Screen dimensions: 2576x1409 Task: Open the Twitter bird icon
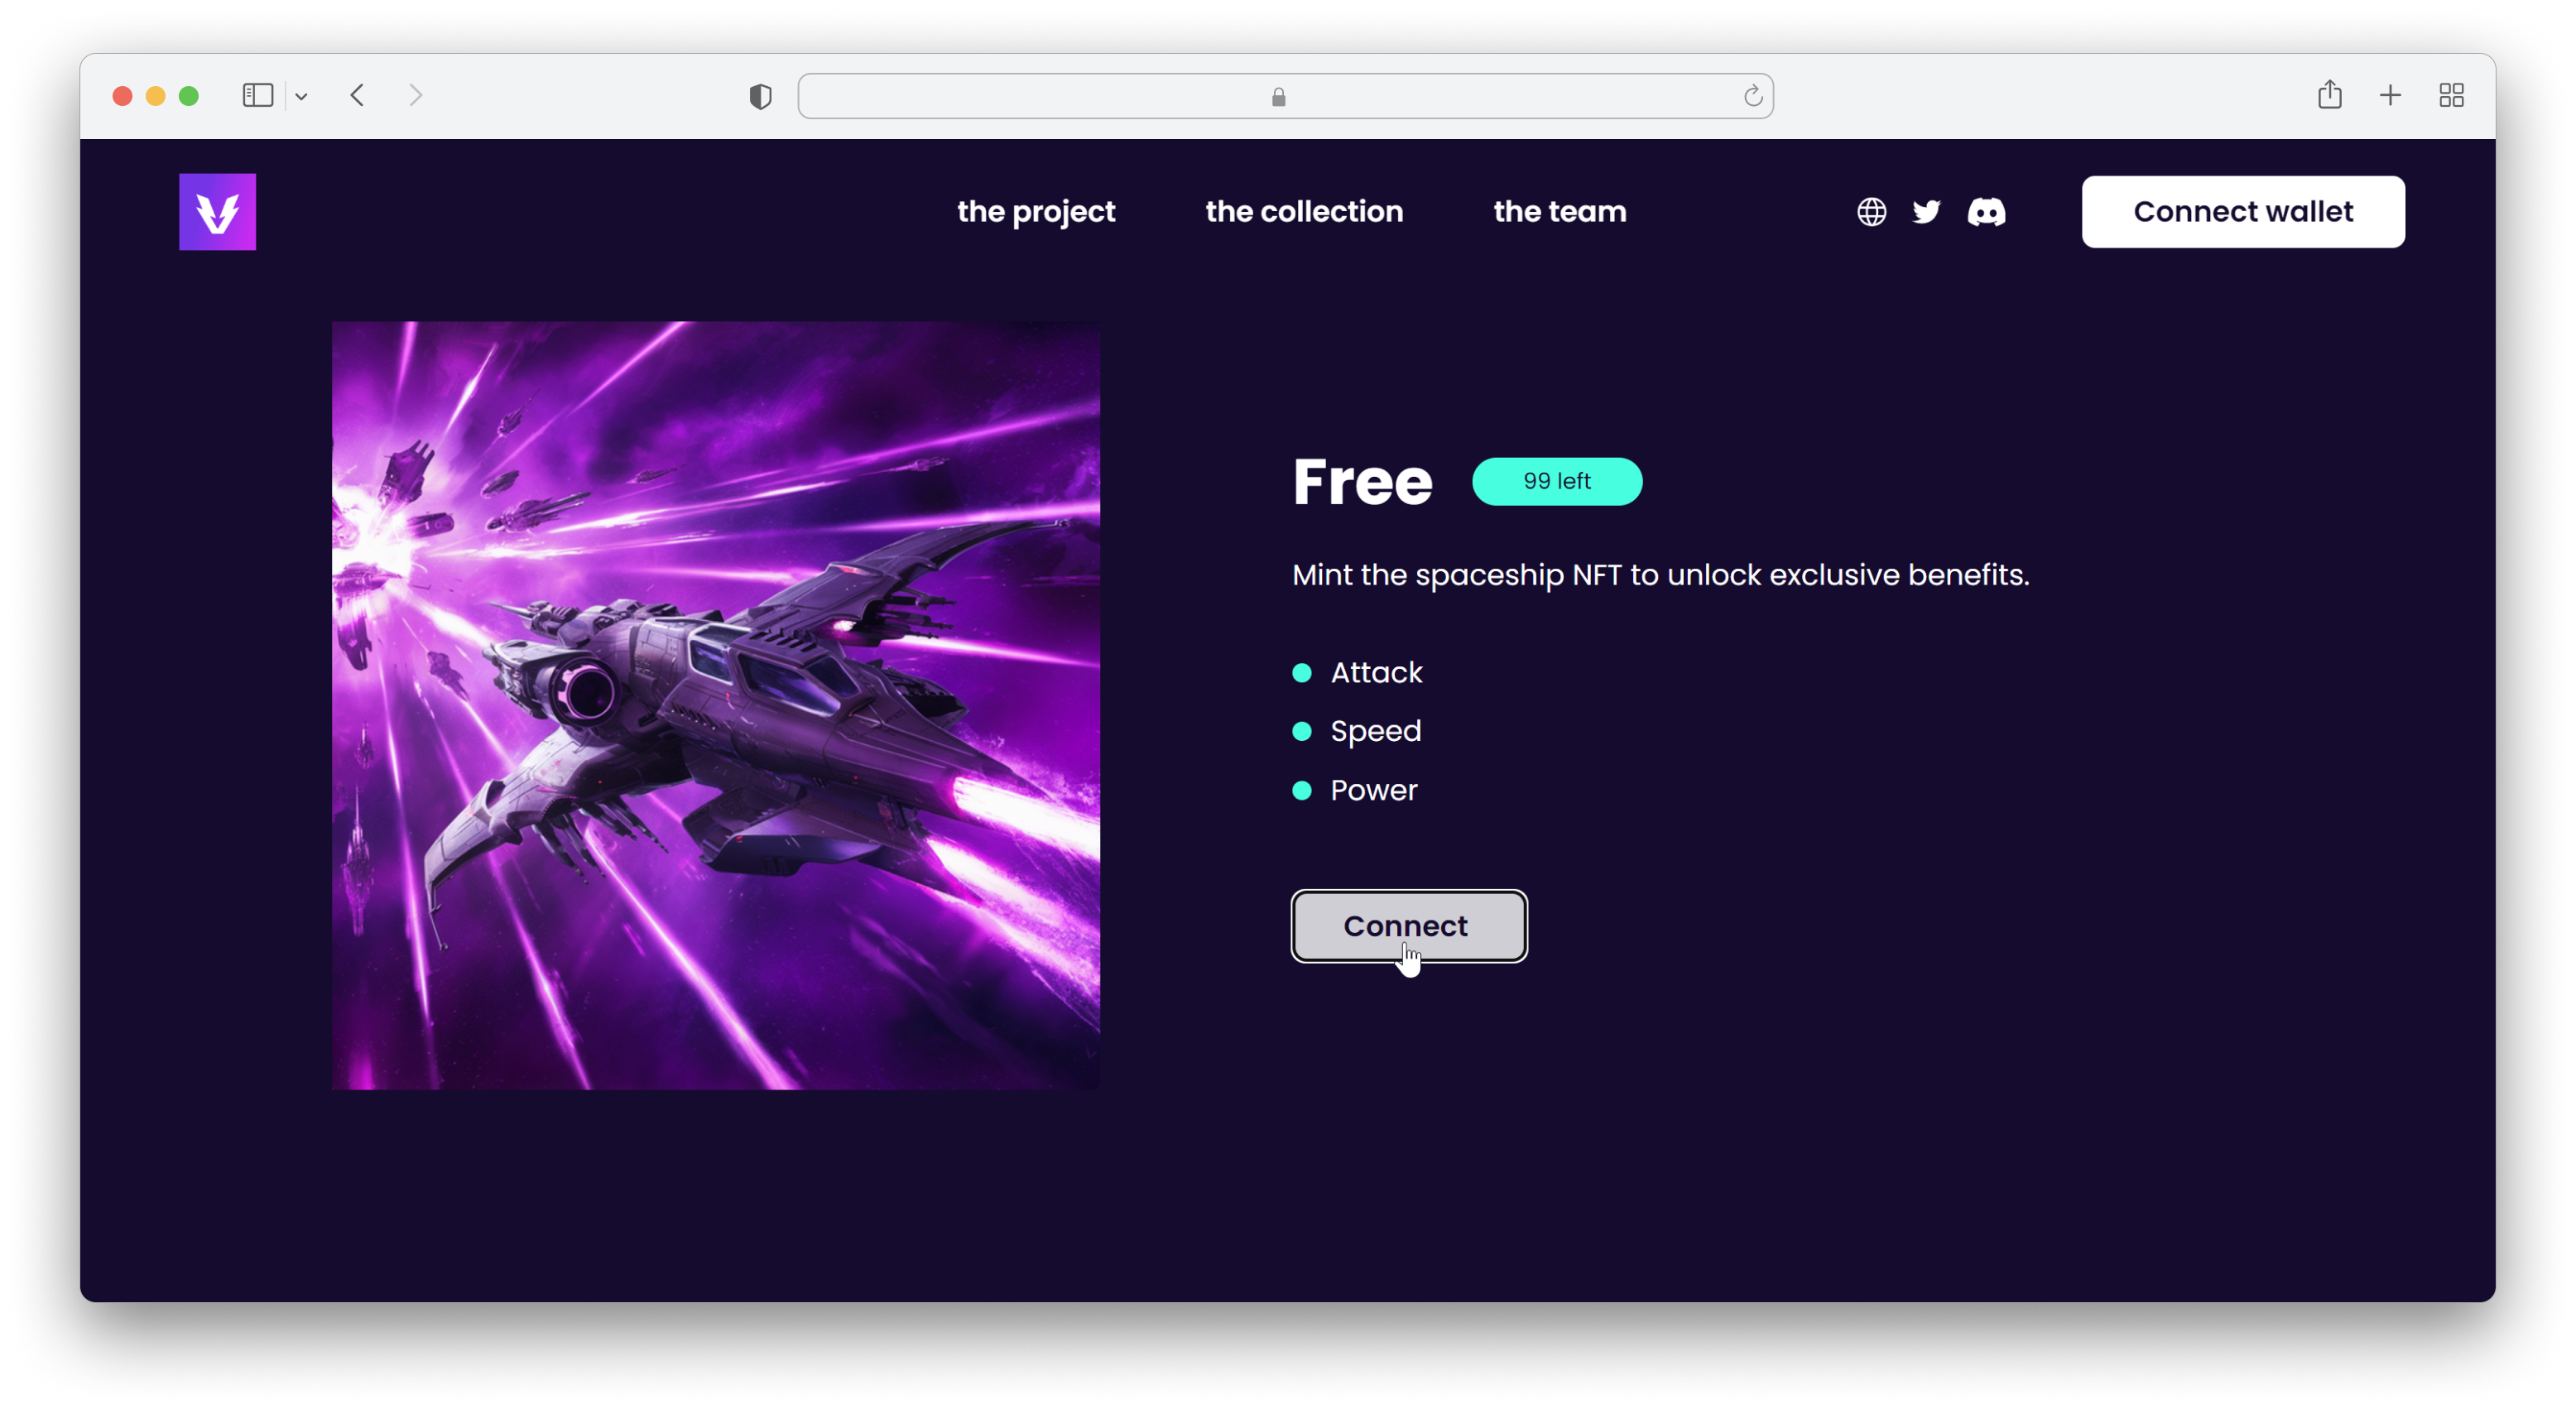point(1926,212)
